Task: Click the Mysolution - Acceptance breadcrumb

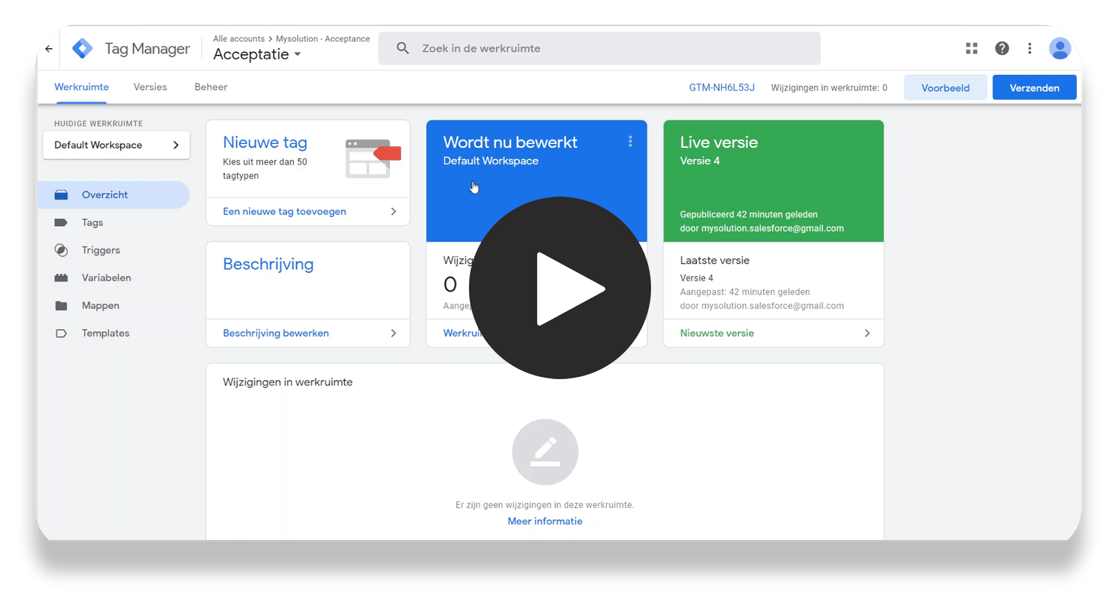Action: [323, 39]
